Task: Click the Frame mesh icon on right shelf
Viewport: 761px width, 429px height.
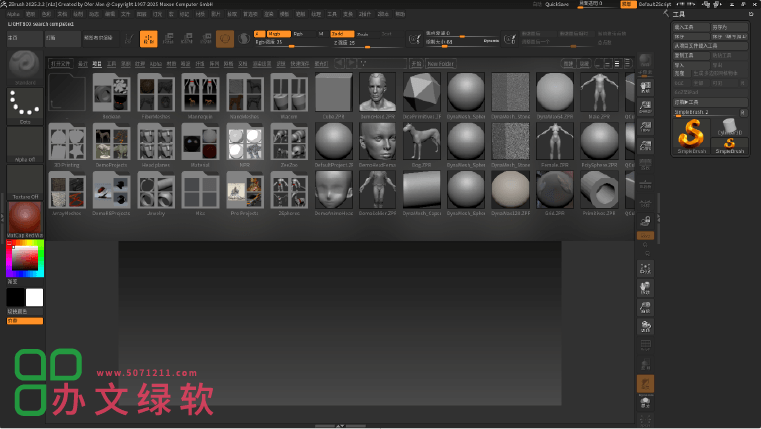Action: pos(645,268)
